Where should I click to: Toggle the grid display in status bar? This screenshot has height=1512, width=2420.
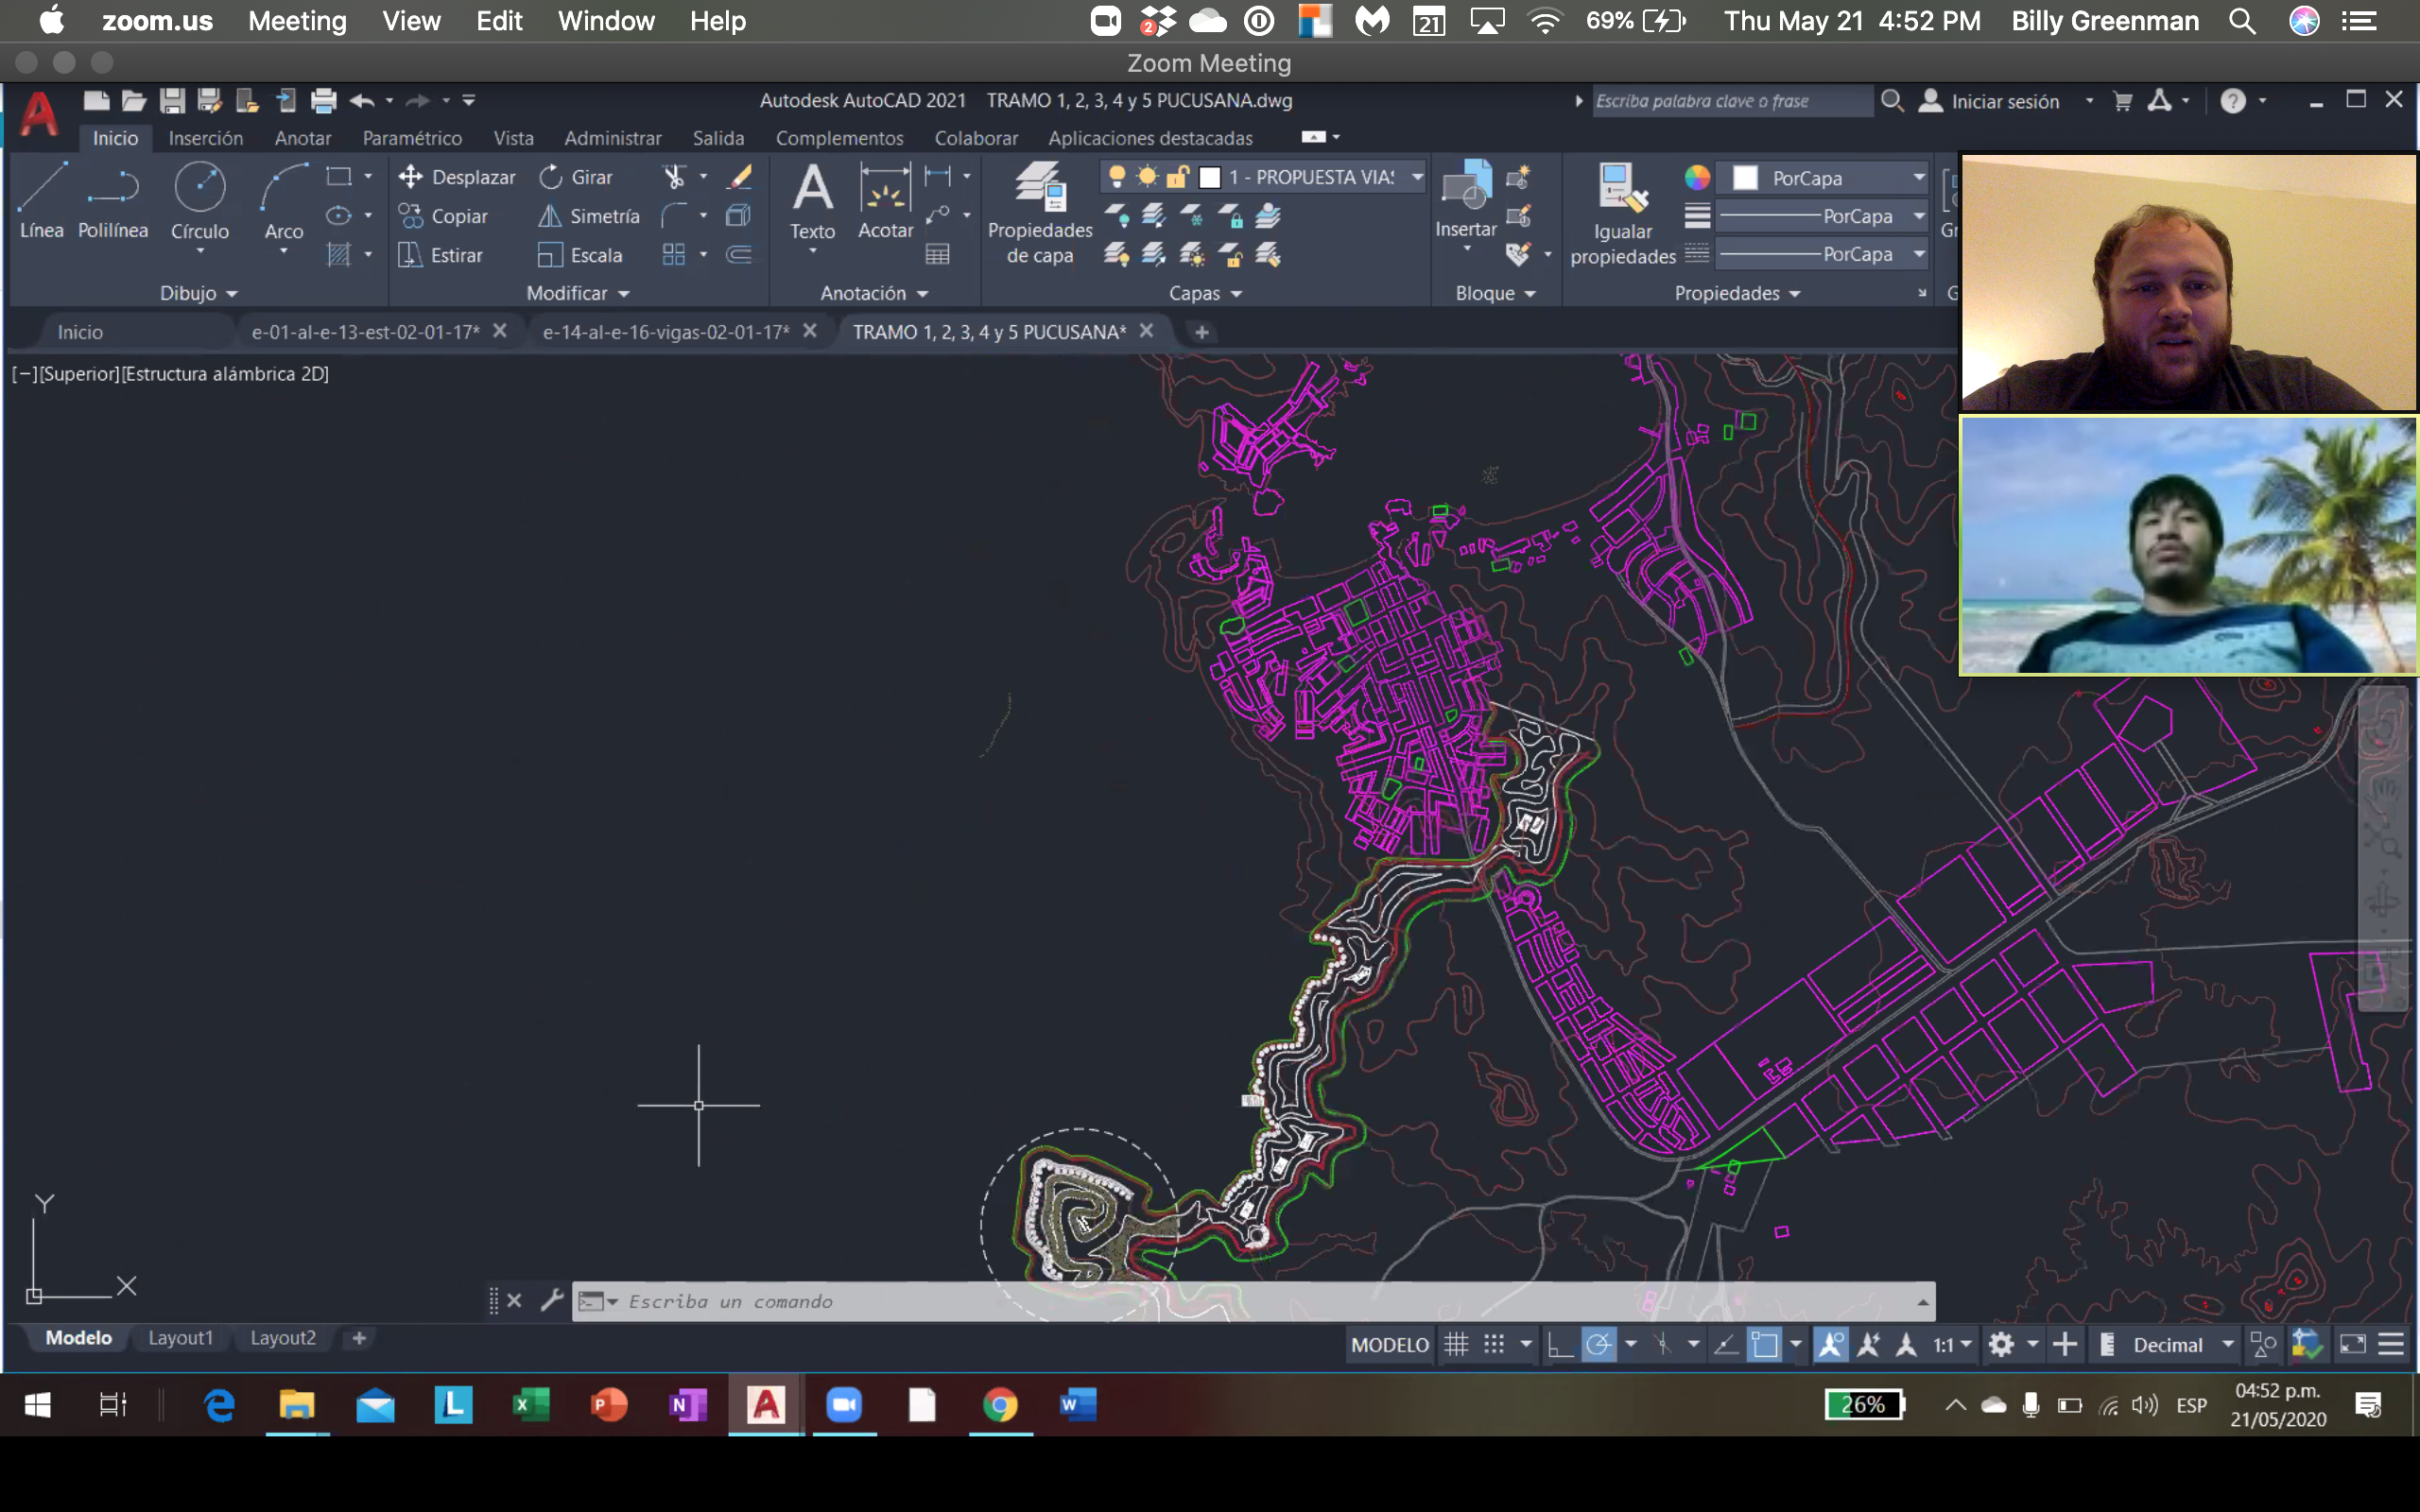1456,1345
